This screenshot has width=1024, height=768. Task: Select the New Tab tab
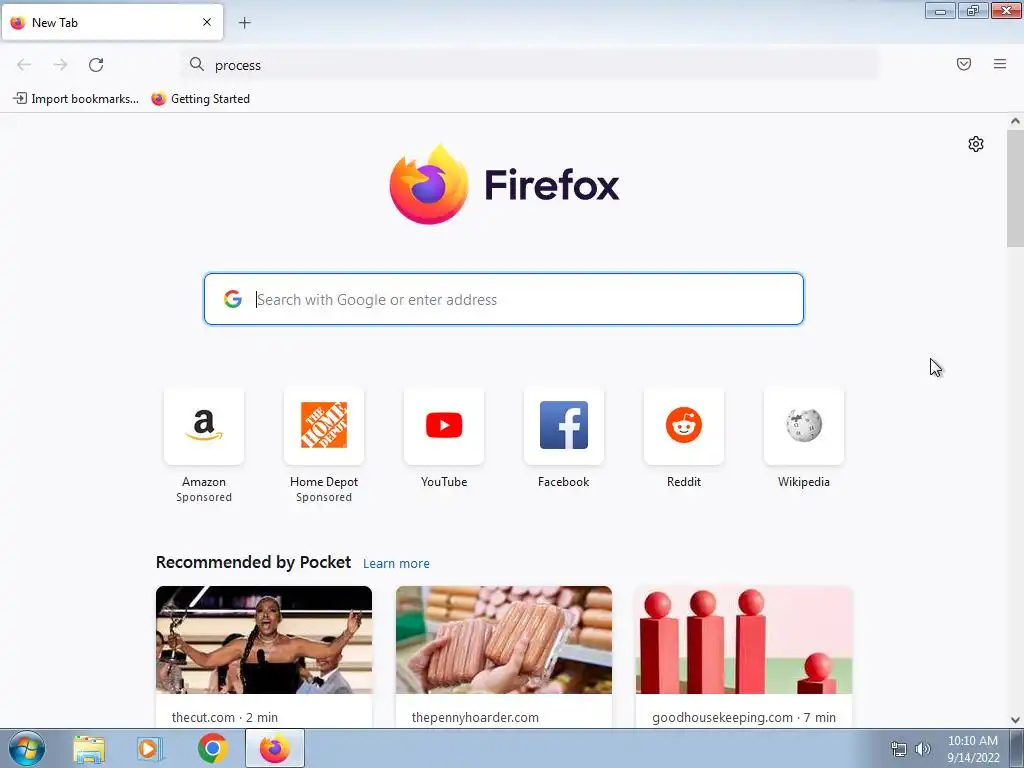(x=112, y=22)
